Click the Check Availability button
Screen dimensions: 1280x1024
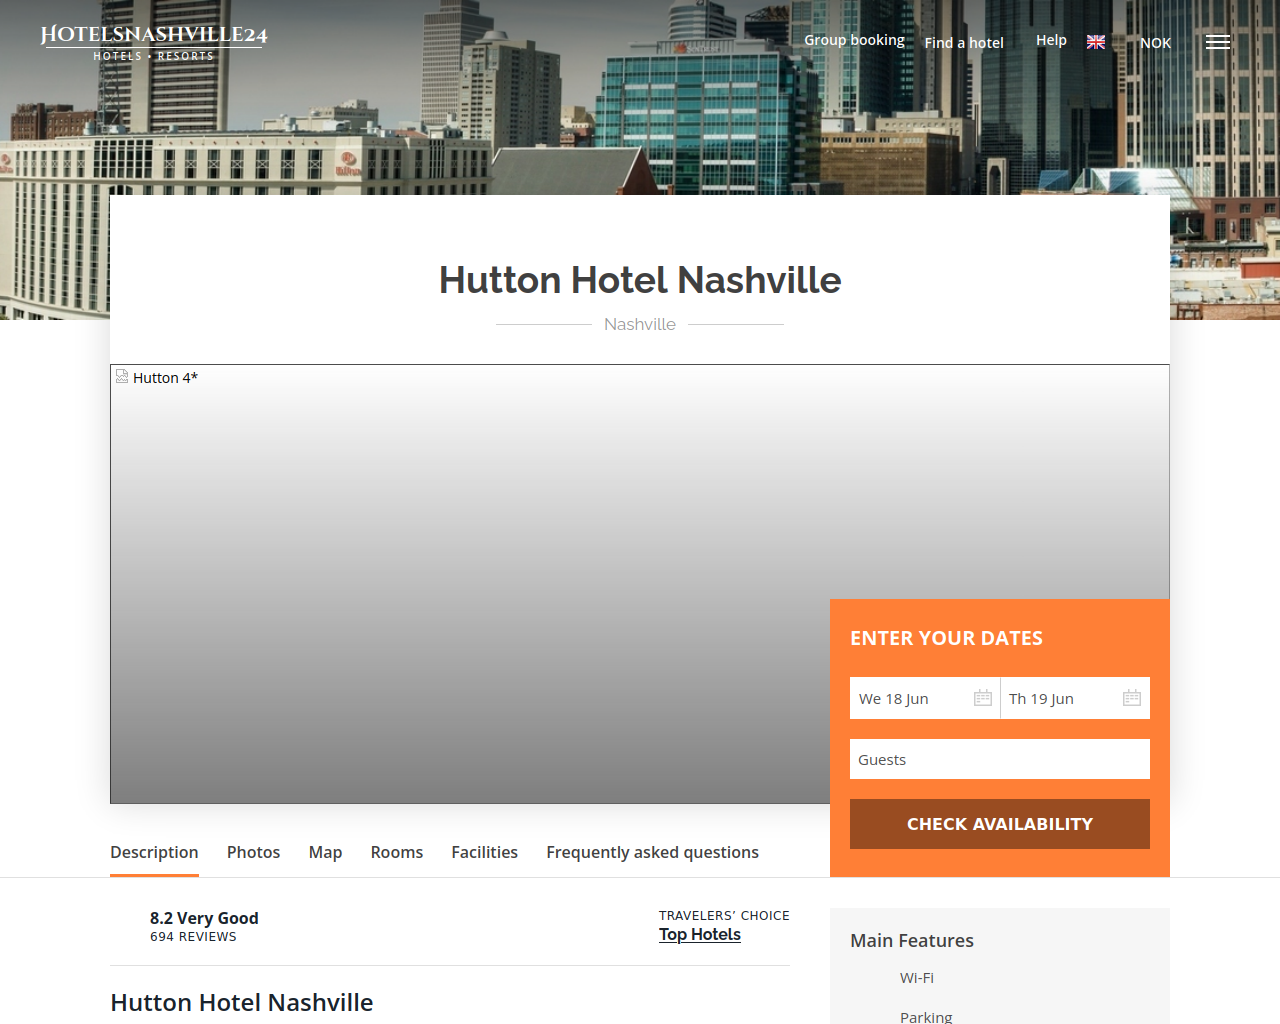click(x=1000, y=824)
